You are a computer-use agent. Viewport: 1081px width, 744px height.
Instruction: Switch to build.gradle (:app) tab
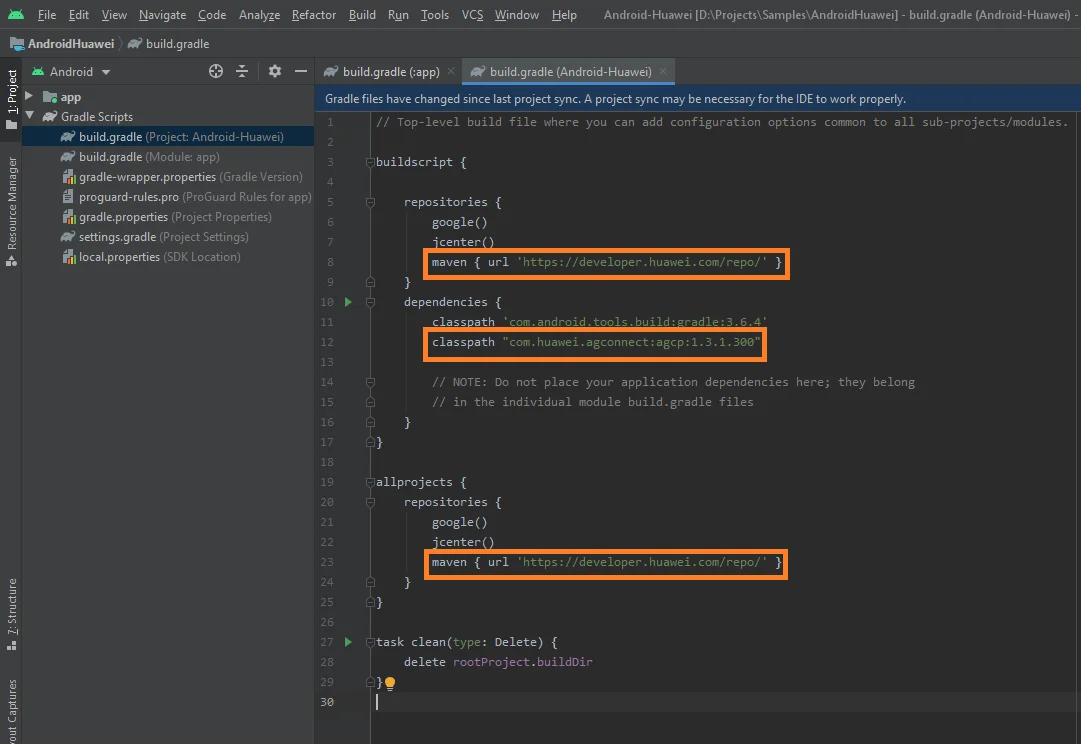[390, 72]
